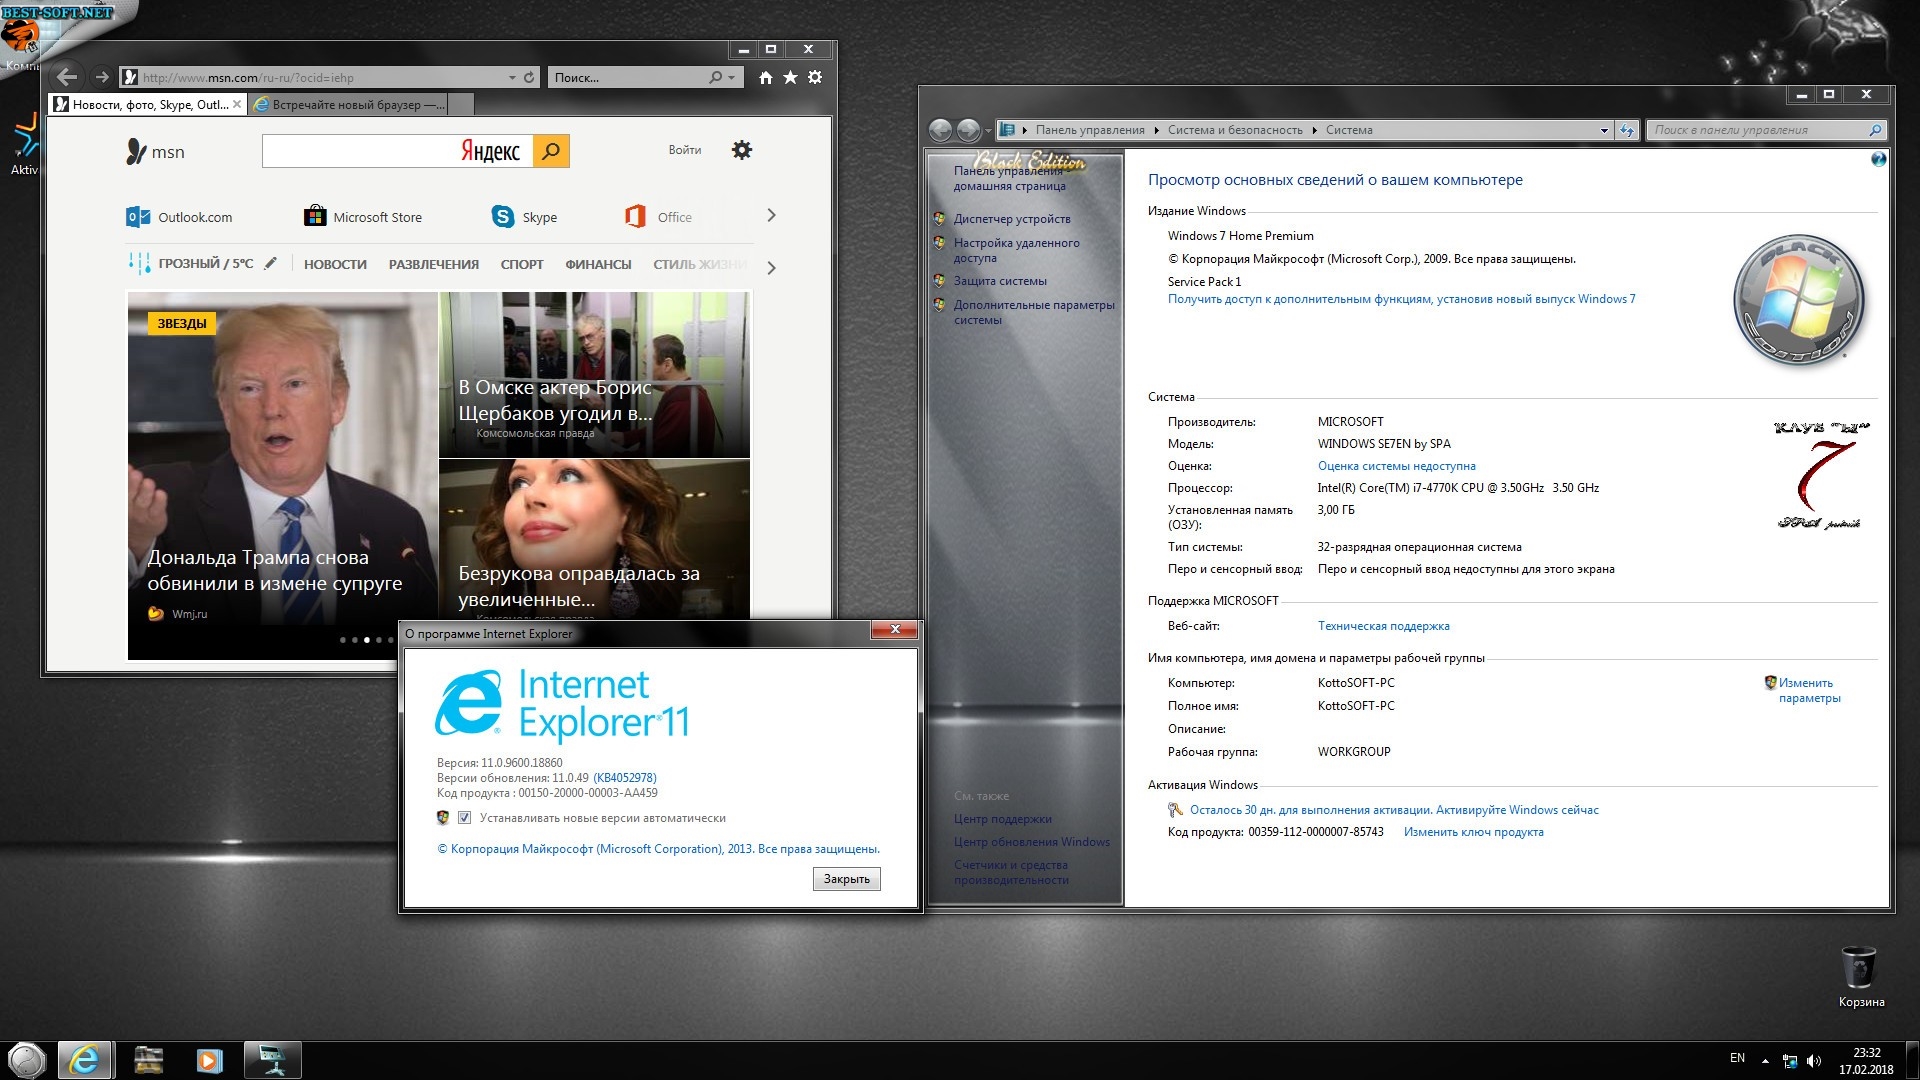Click the Yandex search magnifier button

551,151
